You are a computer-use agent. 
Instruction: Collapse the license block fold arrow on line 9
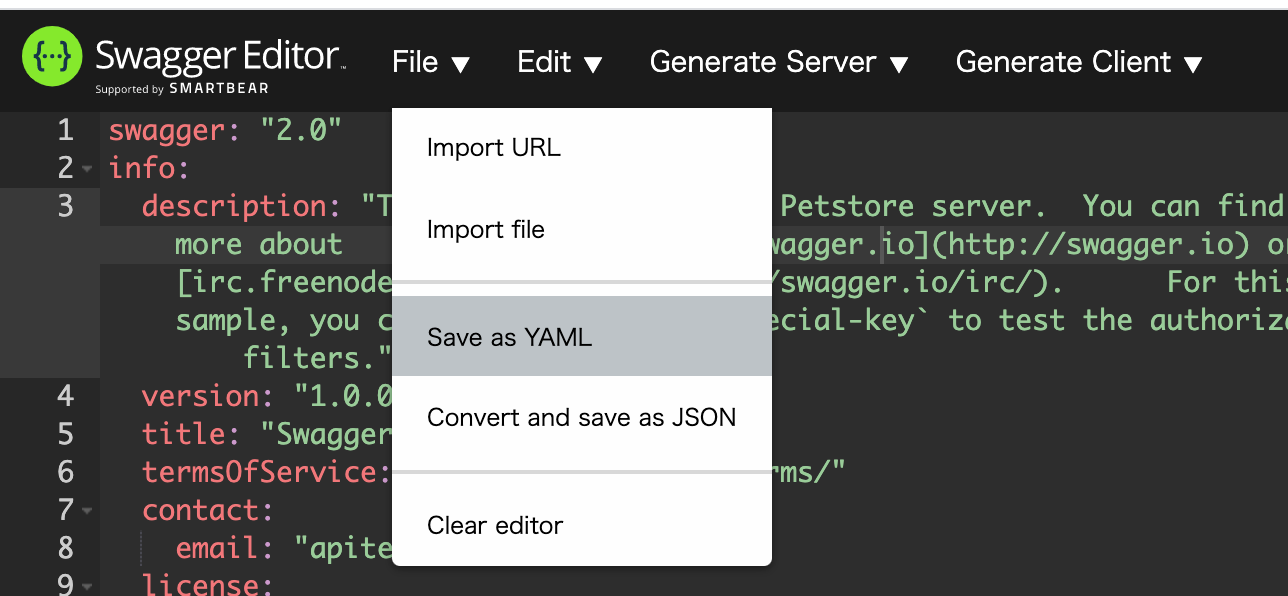pyautogui.click(x=87, y=586)
